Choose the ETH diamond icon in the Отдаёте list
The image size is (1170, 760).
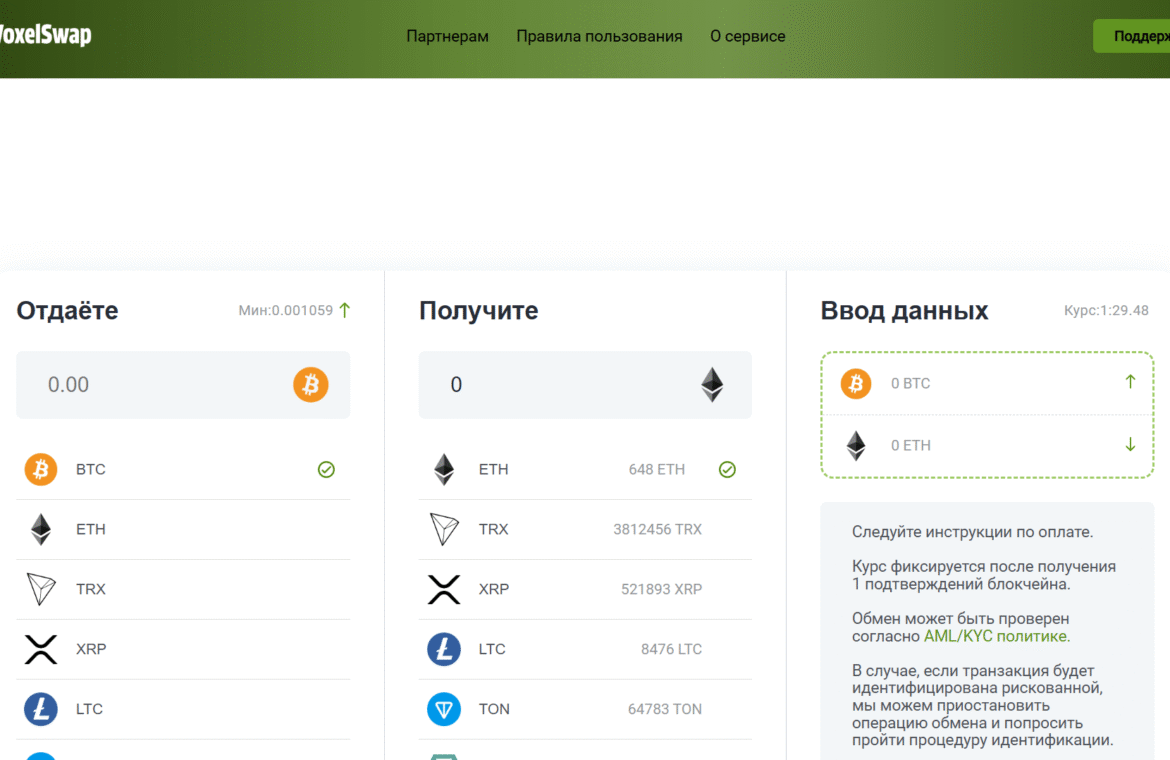pyautogui.click(x=41, y=529)
